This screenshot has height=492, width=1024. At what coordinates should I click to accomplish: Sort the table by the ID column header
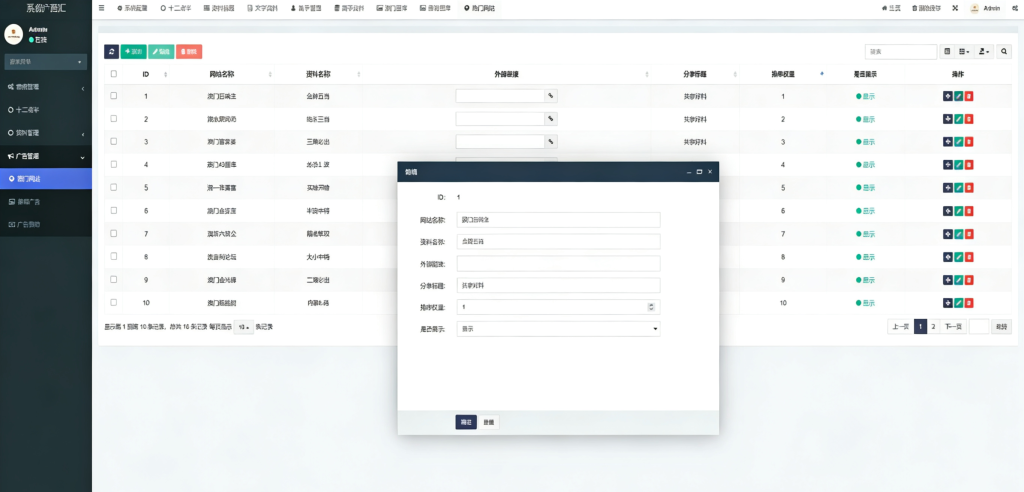click(146, 74)
